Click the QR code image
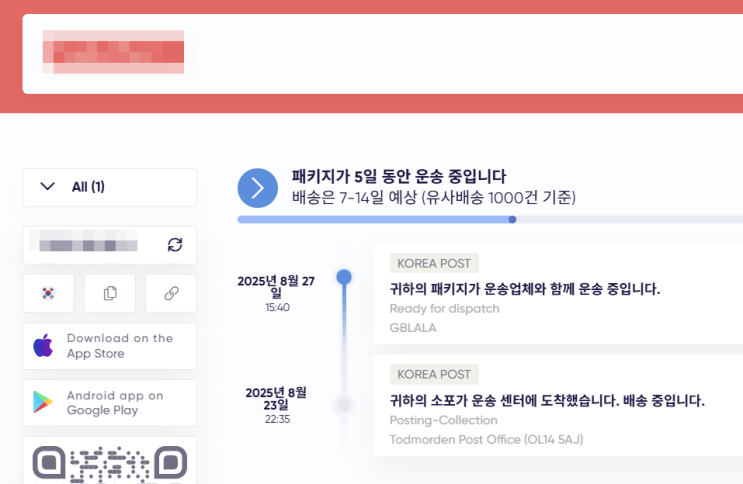 click(109, 465)
